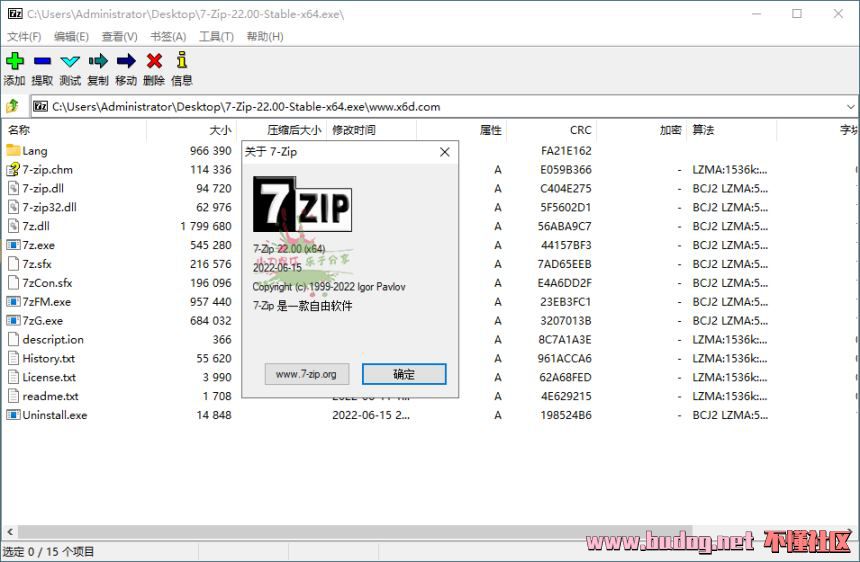Click the Copy (复制) toolbar icon

point(98,62)
